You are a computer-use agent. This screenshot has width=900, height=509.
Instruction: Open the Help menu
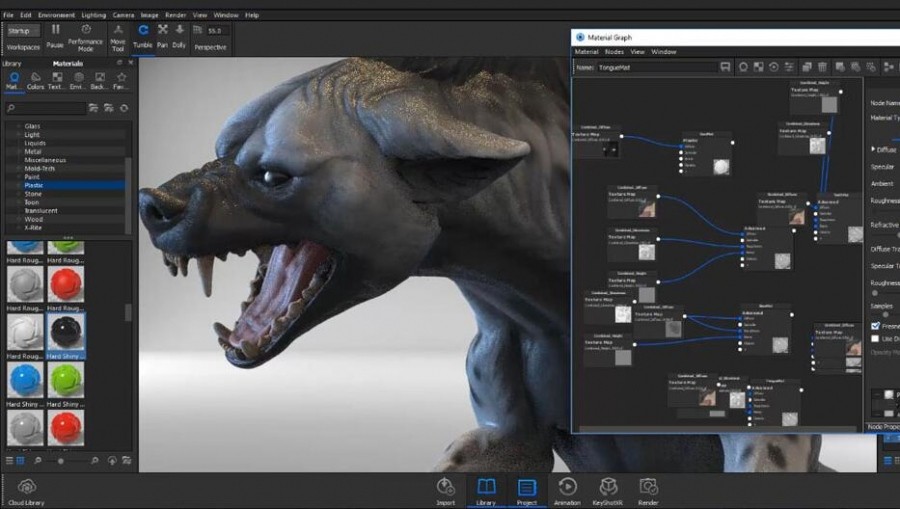click(252, 15)
